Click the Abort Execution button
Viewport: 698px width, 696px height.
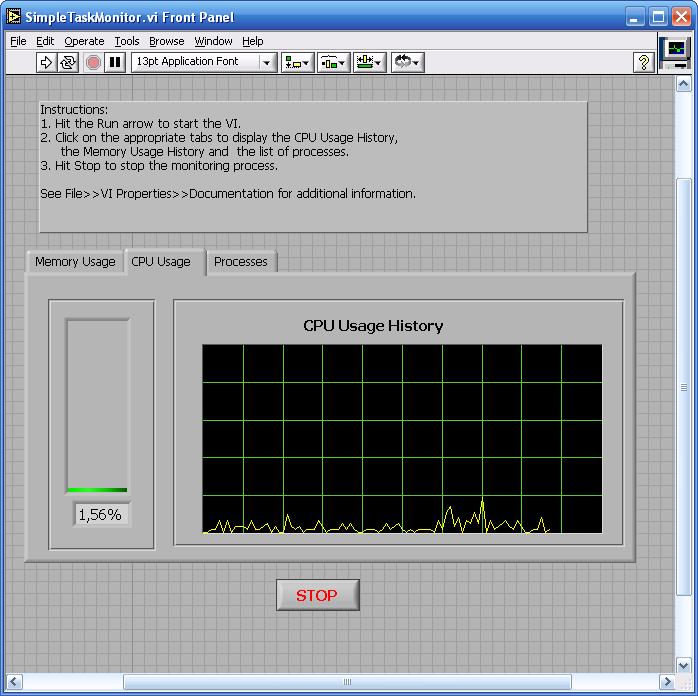tap(93, 62)
